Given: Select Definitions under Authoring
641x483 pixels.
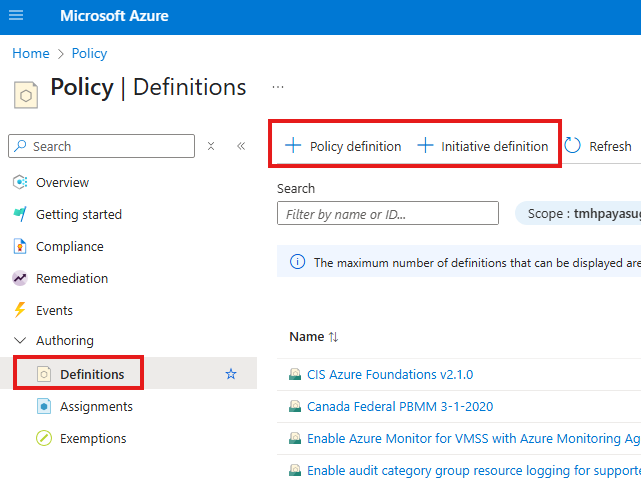Looking at the screenshot, I should click(x=92, y=374).
